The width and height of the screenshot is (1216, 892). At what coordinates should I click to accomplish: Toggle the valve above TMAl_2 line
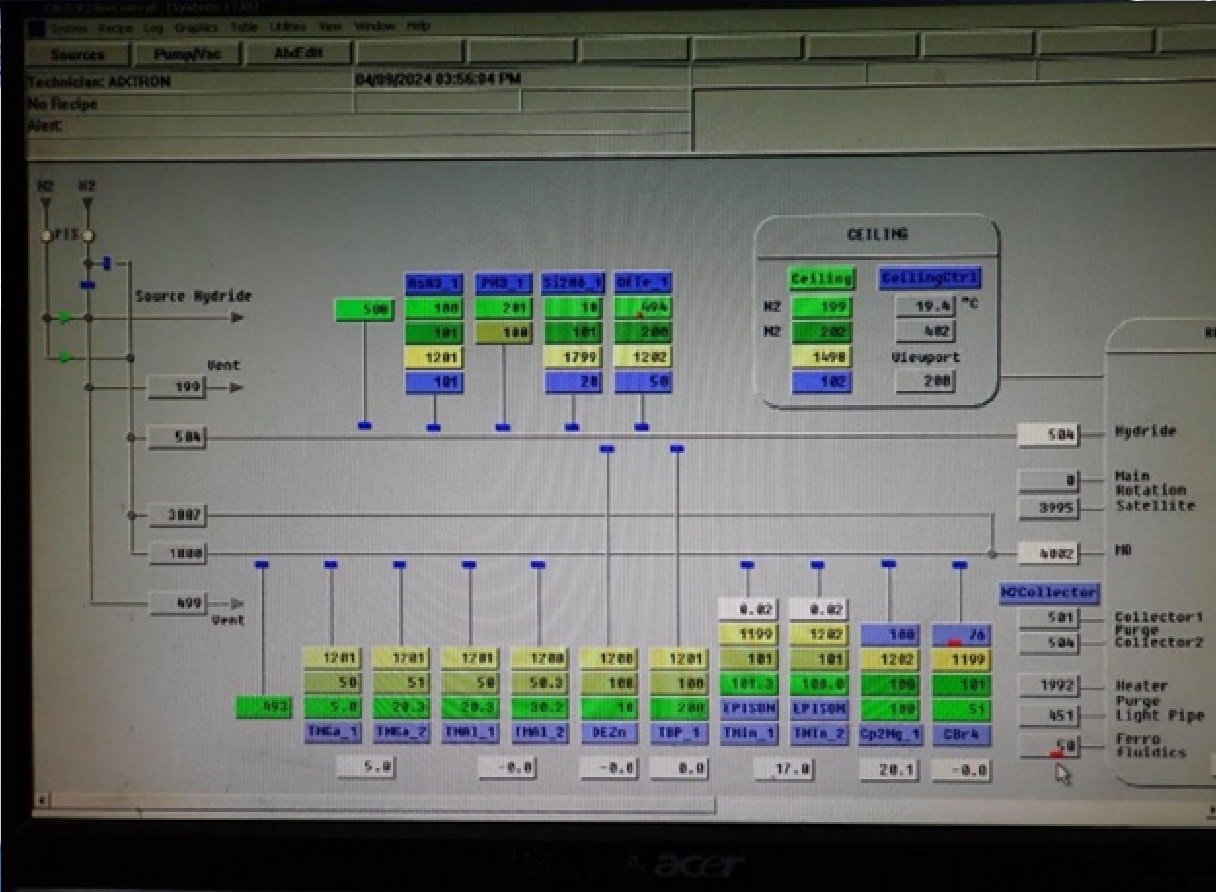[x=538, y=565]
